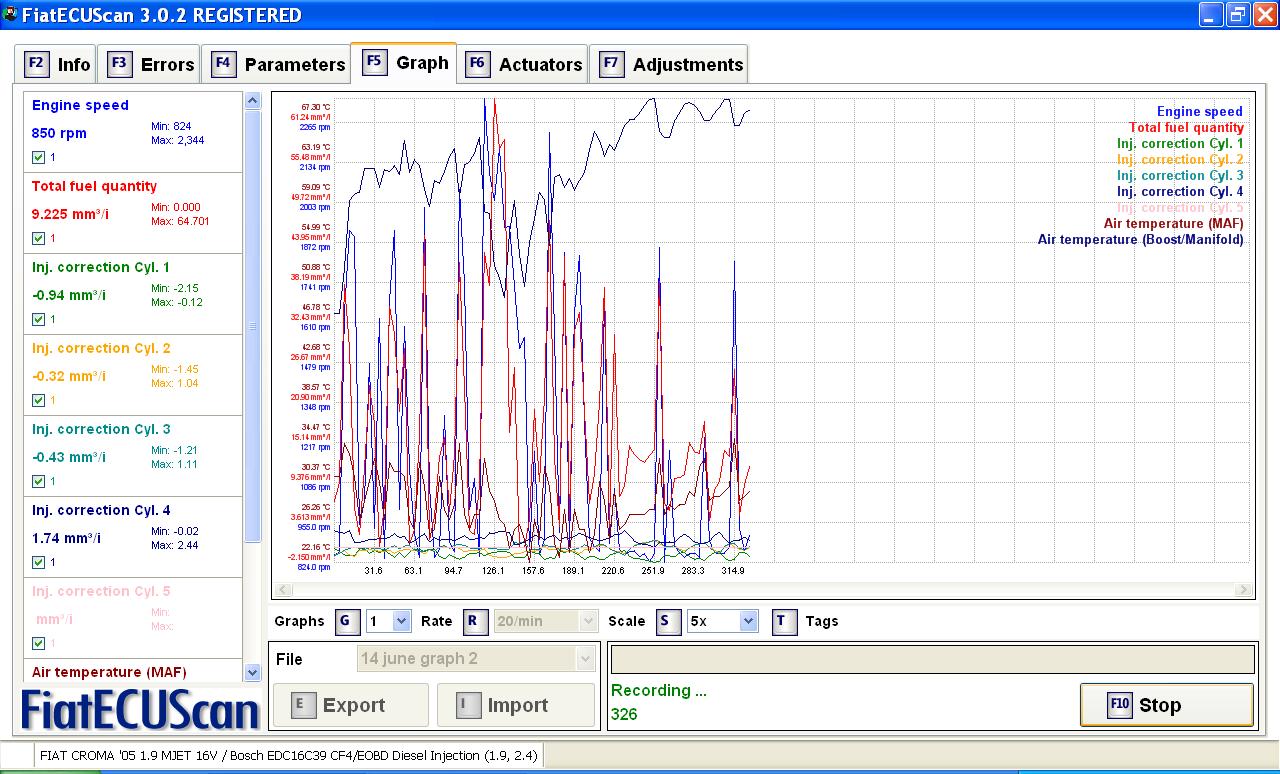Switch to the Errors tab

(x=150, y=64)
